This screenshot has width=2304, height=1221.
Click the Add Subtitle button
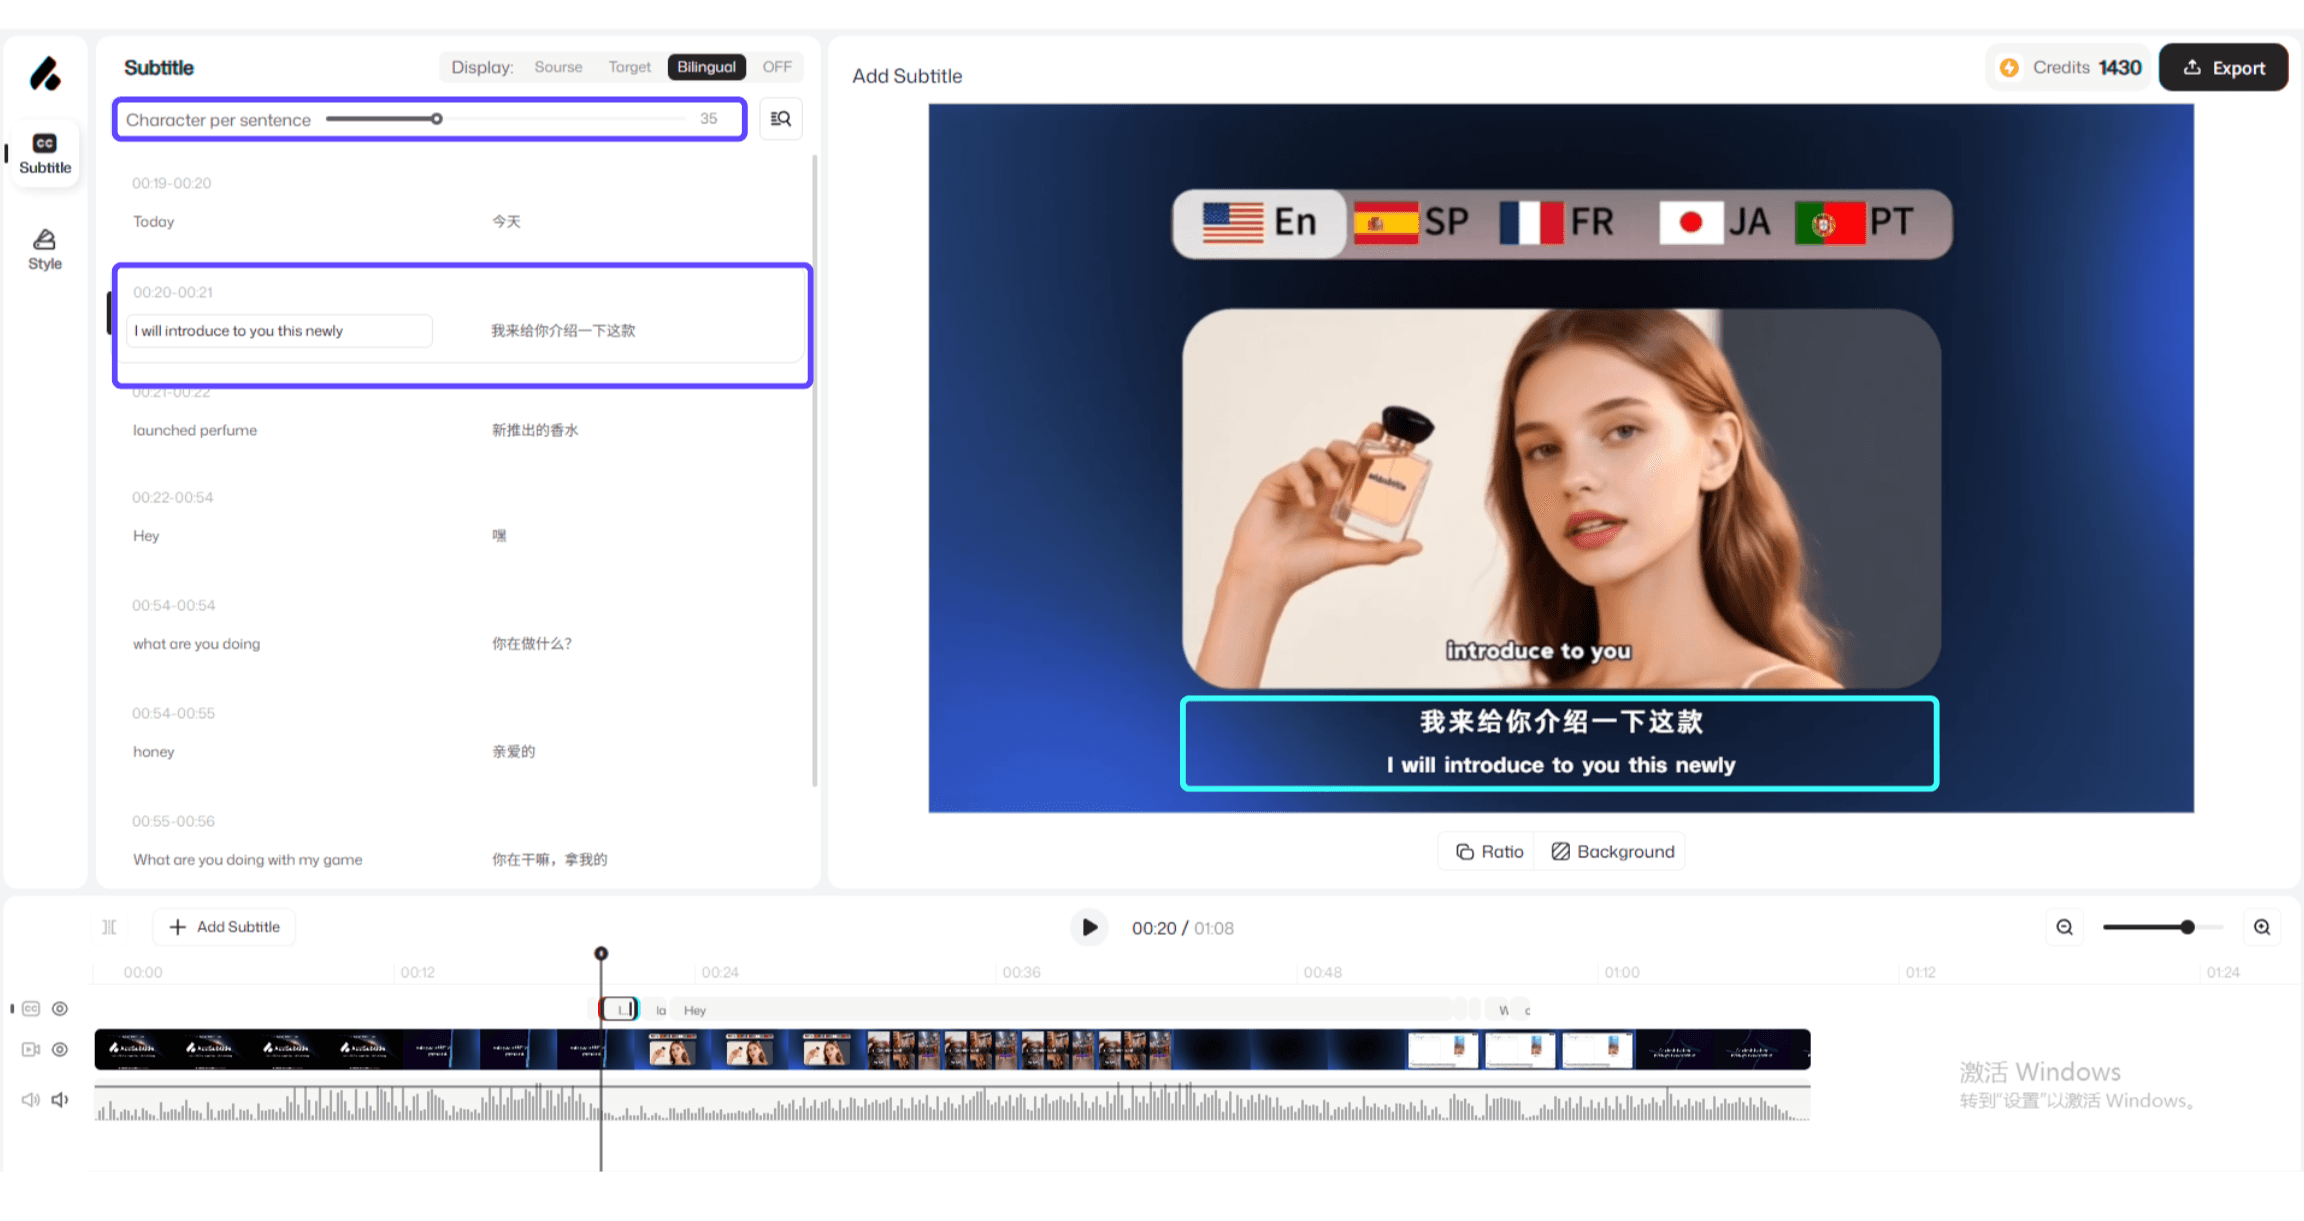[224, 927]
